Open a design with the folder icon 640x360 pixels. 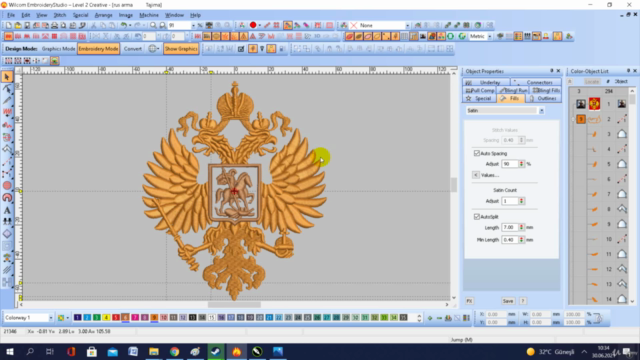[18, 25]
